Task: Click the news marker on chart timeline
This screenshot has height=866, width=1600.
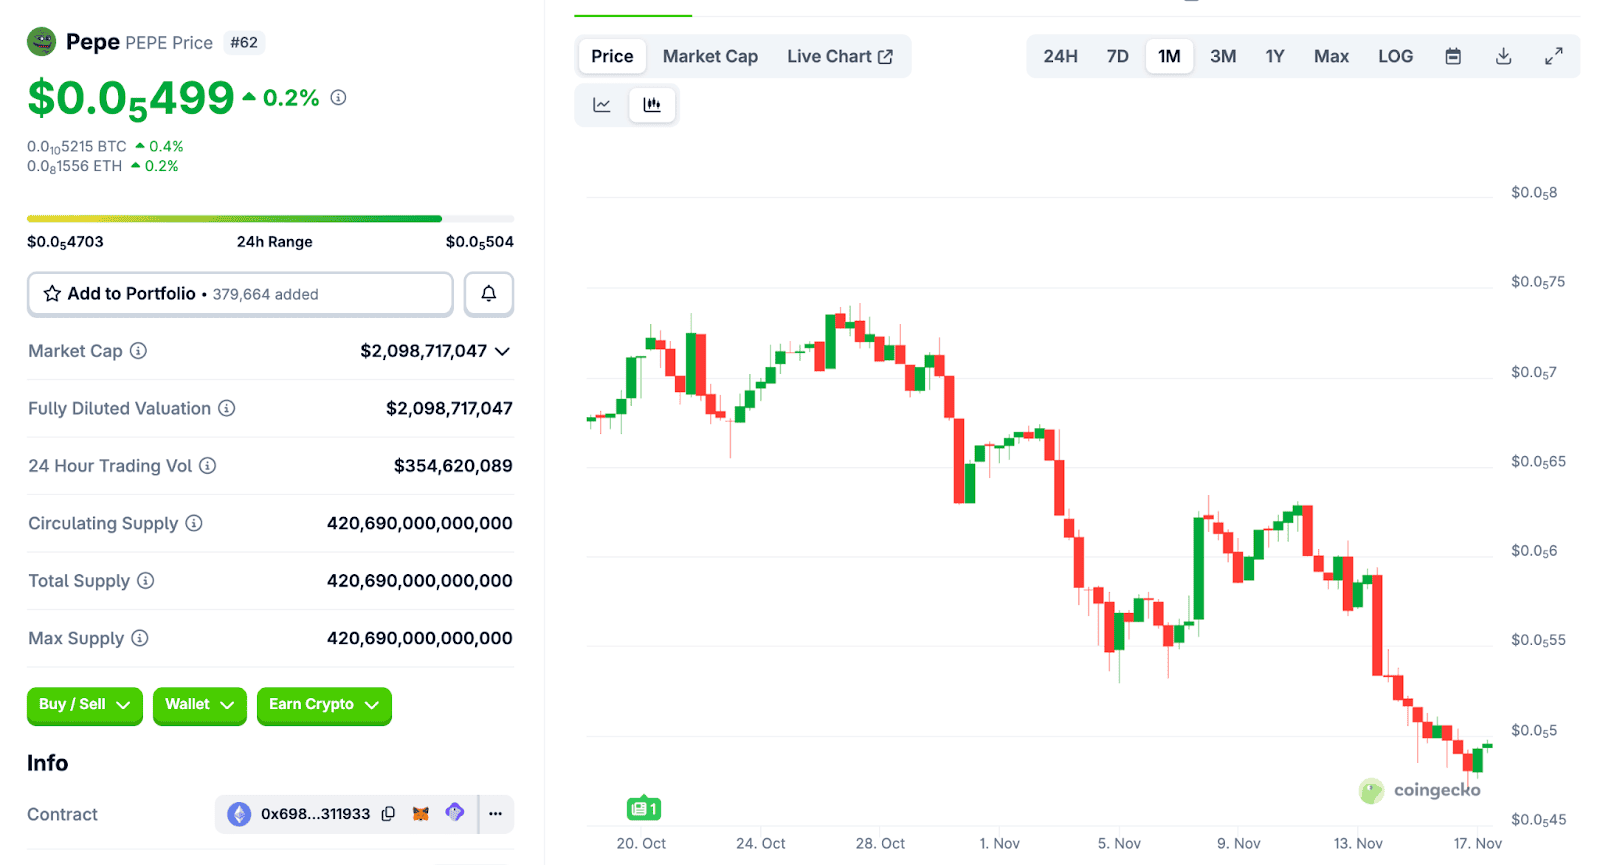Action: (644, 808)
